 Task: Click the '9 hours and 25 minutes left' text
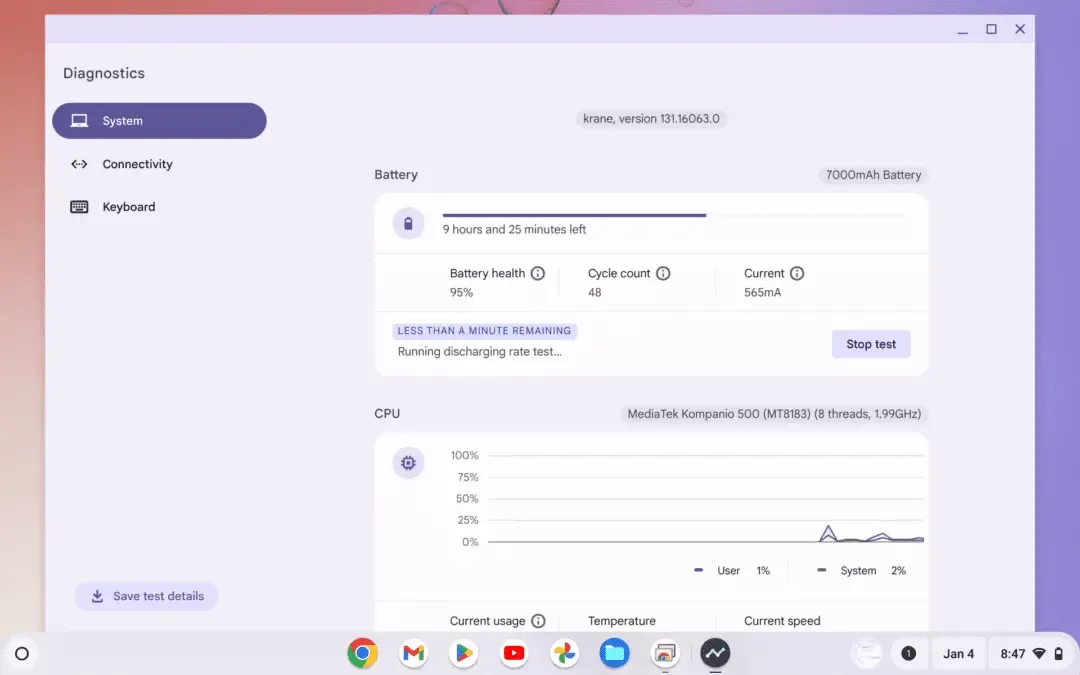click(514, 229)
